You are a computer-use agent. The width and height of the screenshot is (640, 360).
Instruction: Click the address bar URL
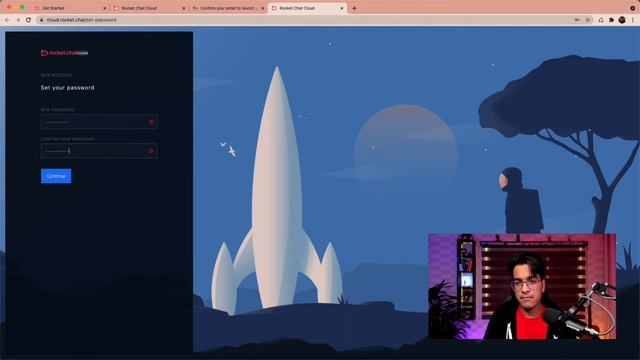[81, 20]
